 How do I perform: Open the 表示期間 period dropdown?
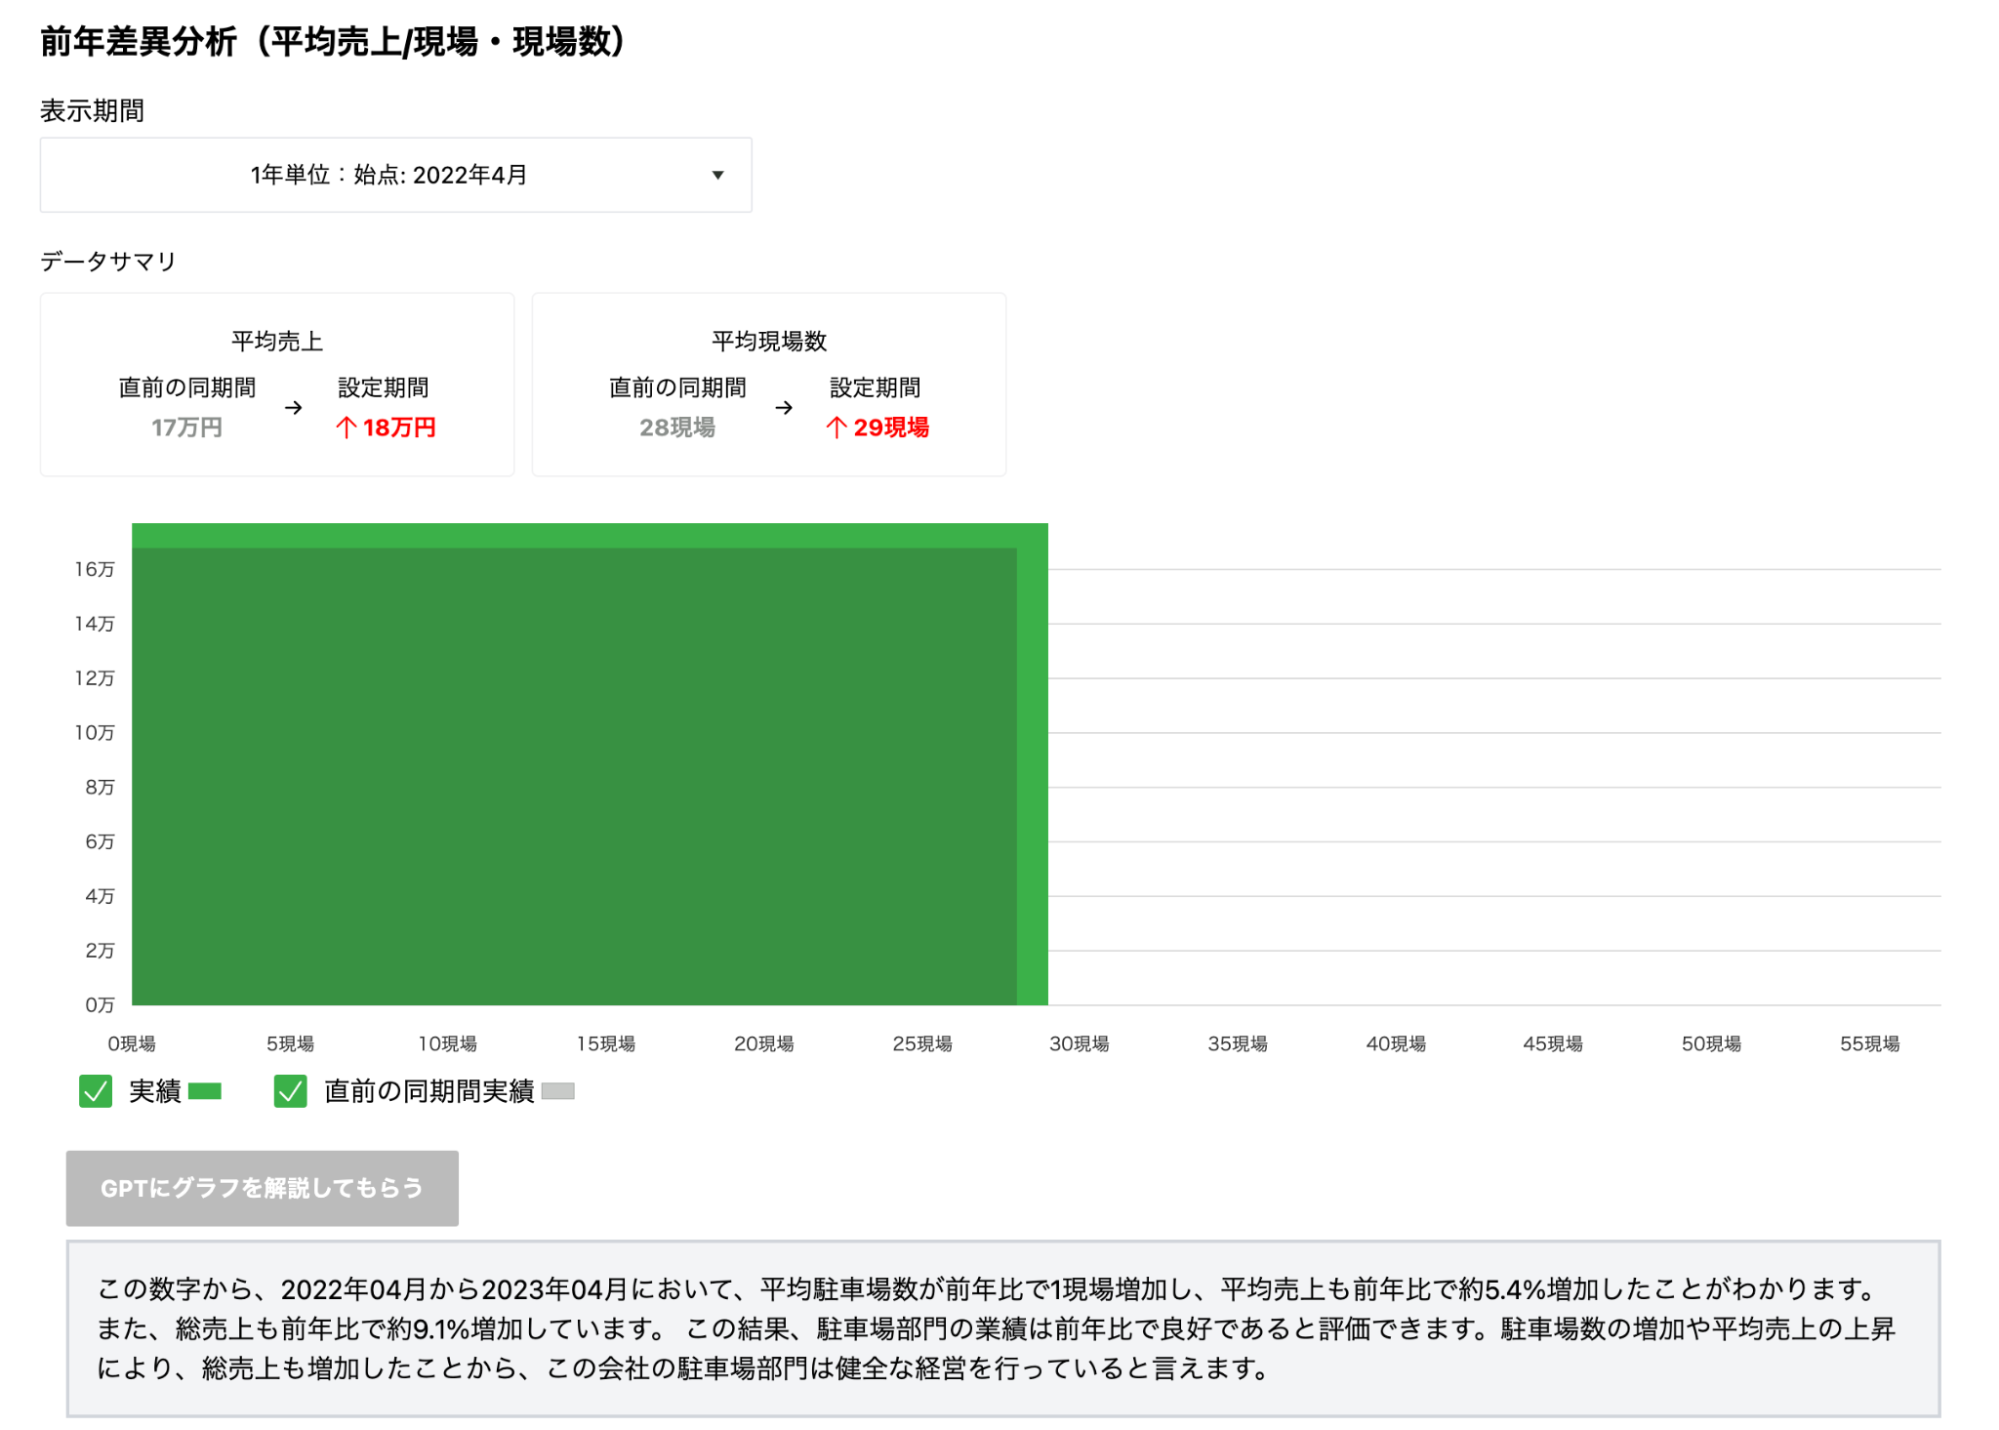point(395,175)
